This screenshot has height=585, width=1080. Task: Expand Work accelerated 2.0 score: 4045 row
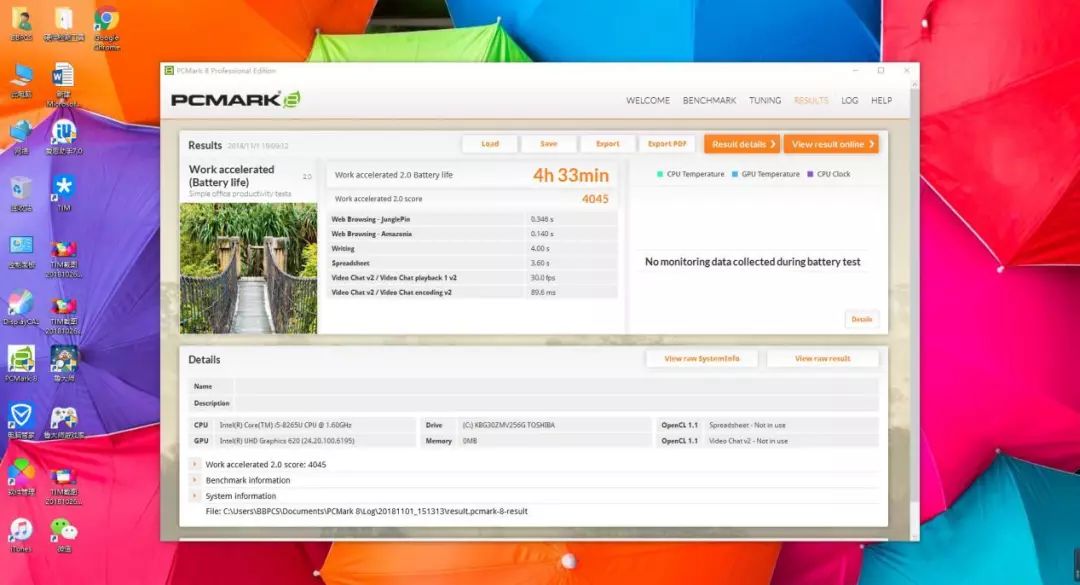pyautogui.click(x=195, y=464)
